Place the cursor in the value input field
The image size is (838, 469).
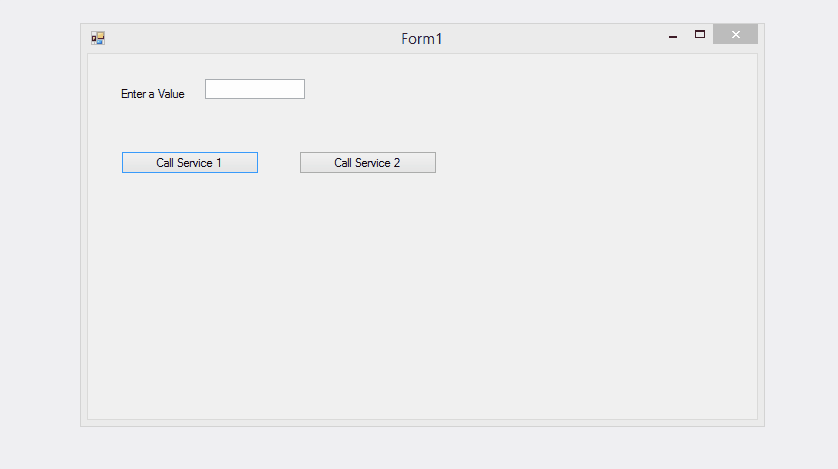tap(254, 89)
